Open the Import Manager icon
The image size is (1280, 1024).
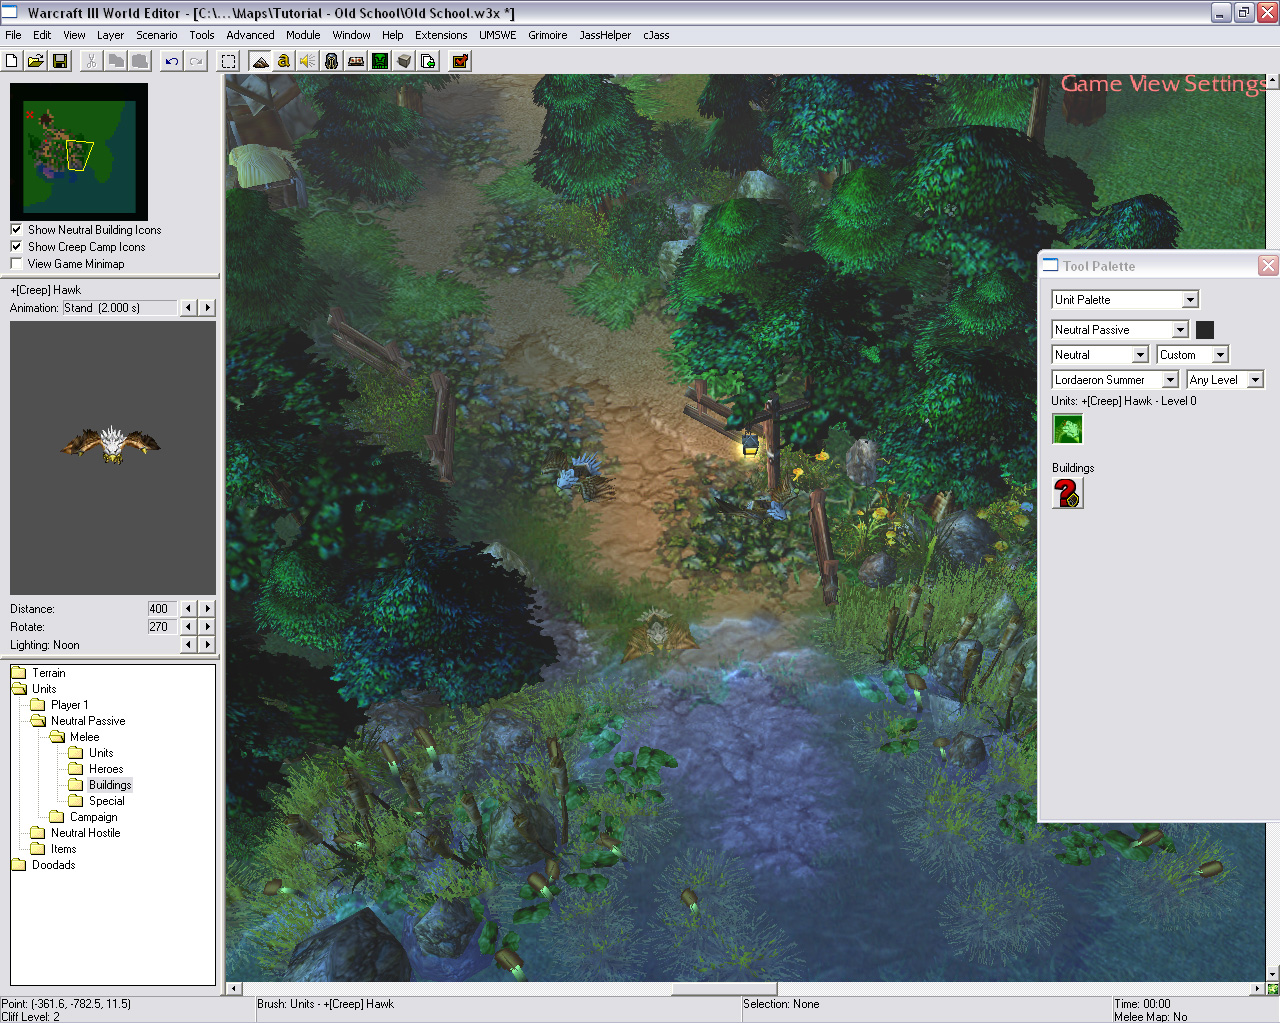(x=428, y=61)
